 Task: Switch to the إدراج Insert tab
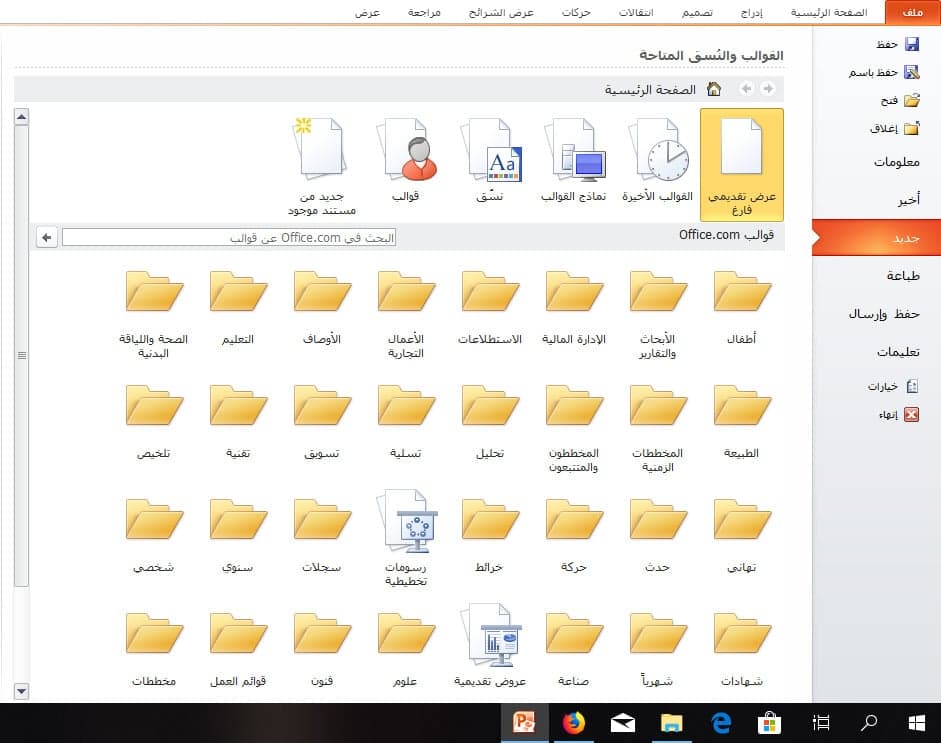tap(751, 12)
